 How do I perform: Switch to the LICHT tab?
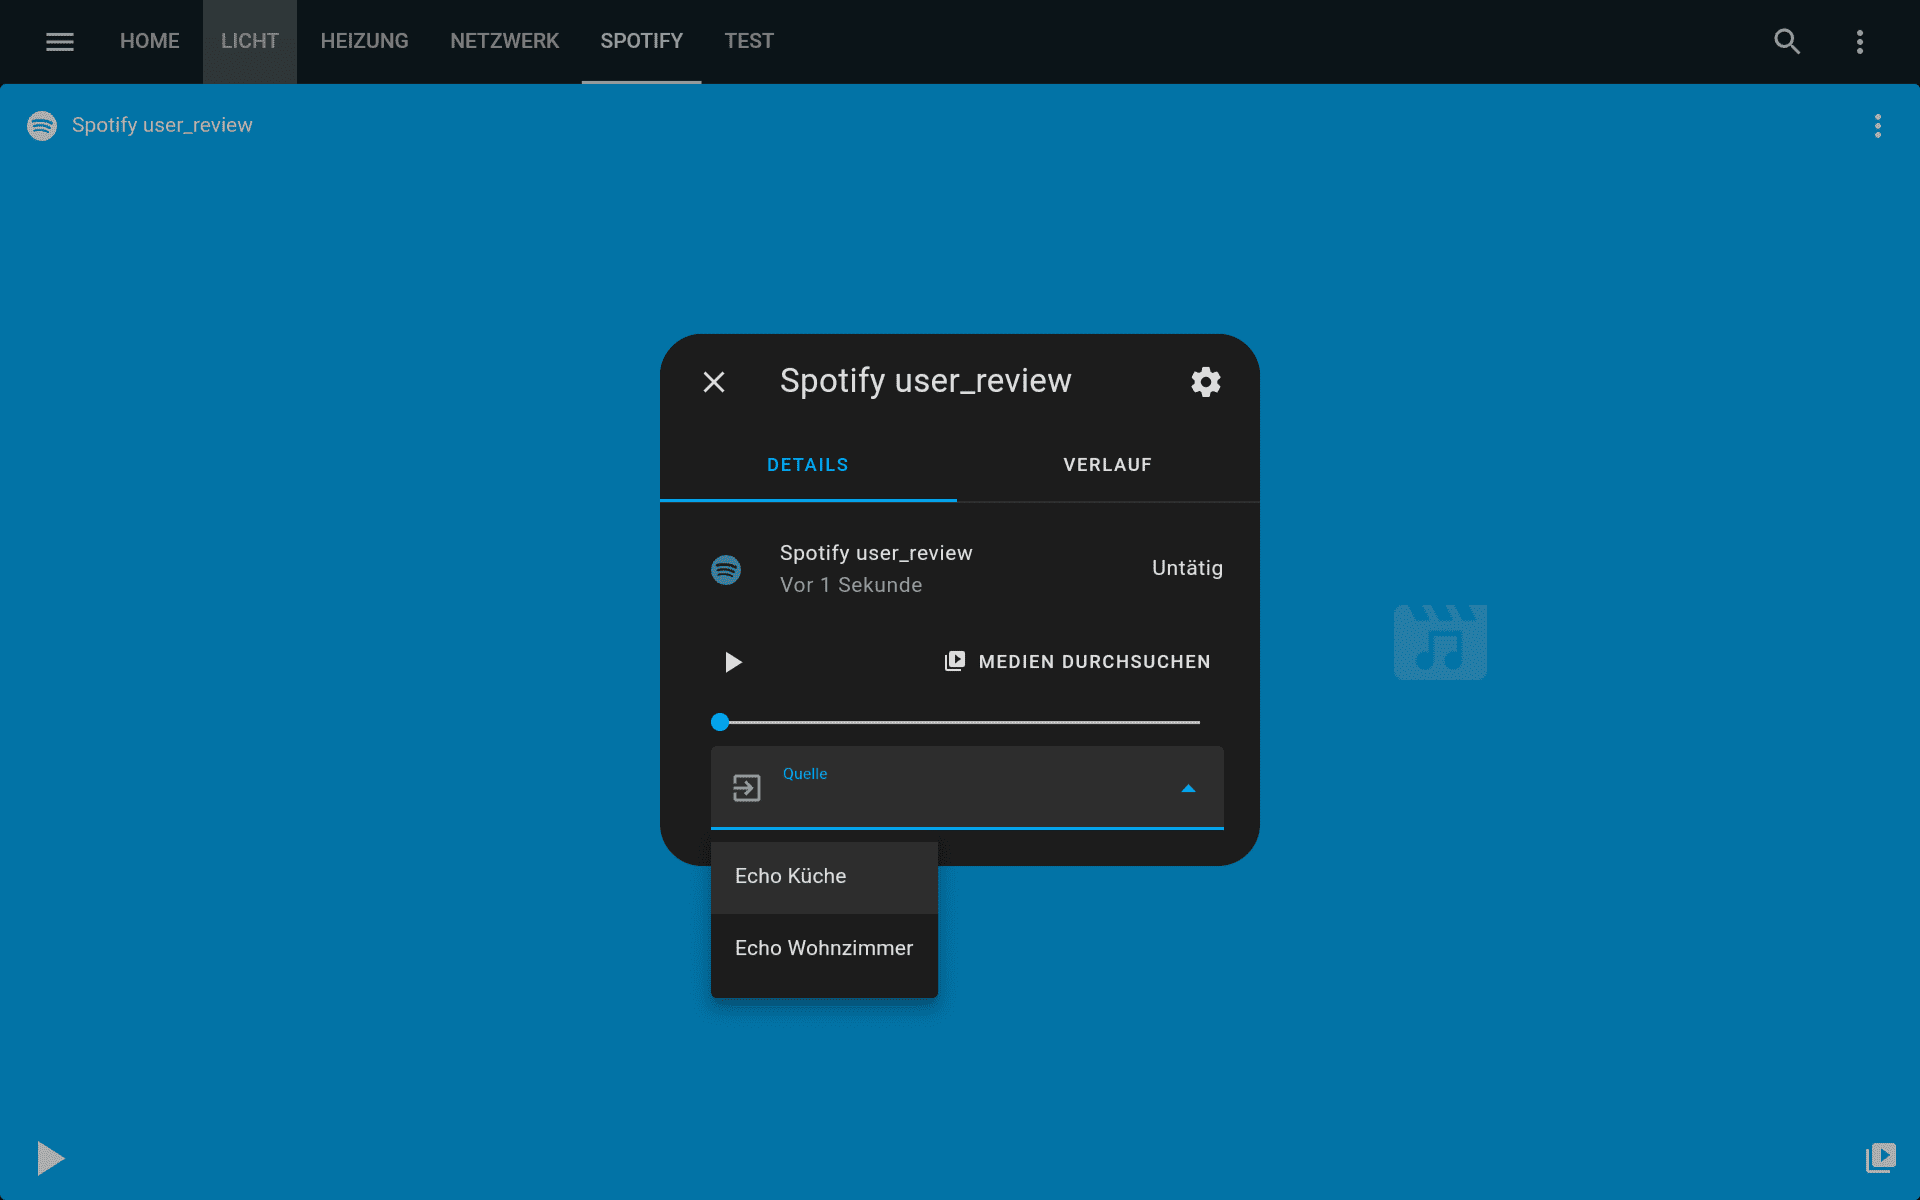click(x=250, y=41)
